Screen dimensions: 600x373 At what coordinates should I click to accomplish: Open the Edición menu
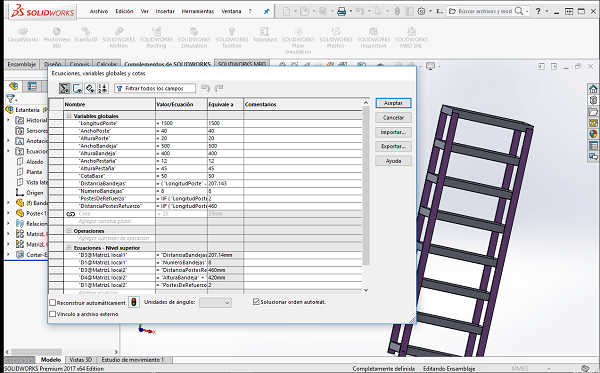click(124, 11)
